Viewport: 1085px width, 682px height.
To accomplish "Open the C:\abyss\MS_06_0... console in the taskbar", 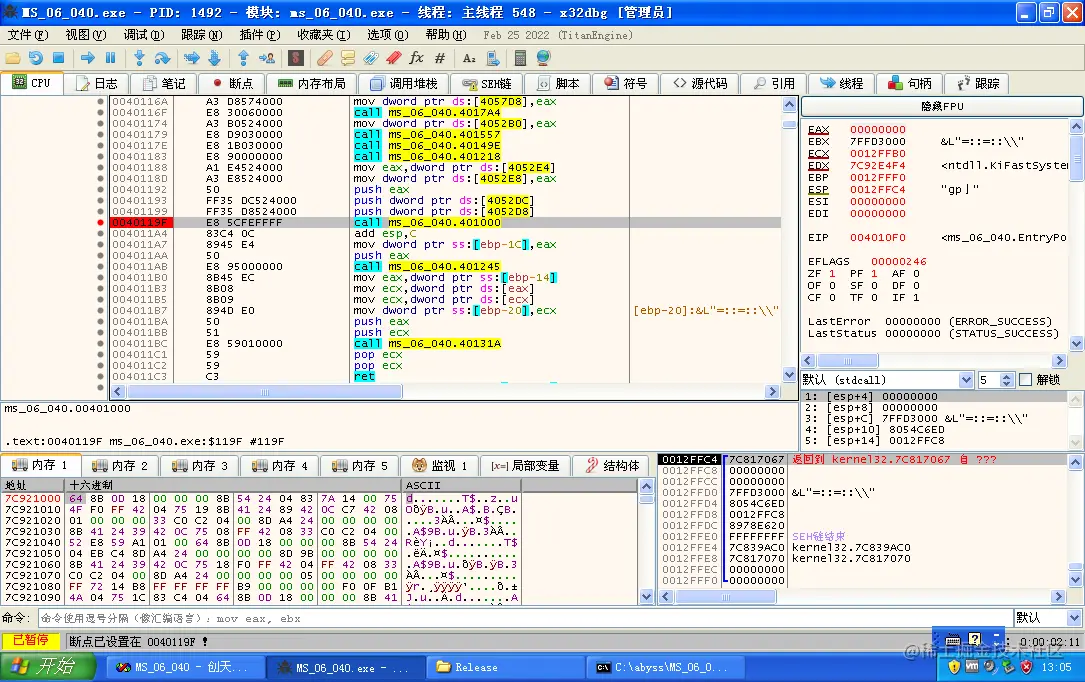I will tap(665, 667).
